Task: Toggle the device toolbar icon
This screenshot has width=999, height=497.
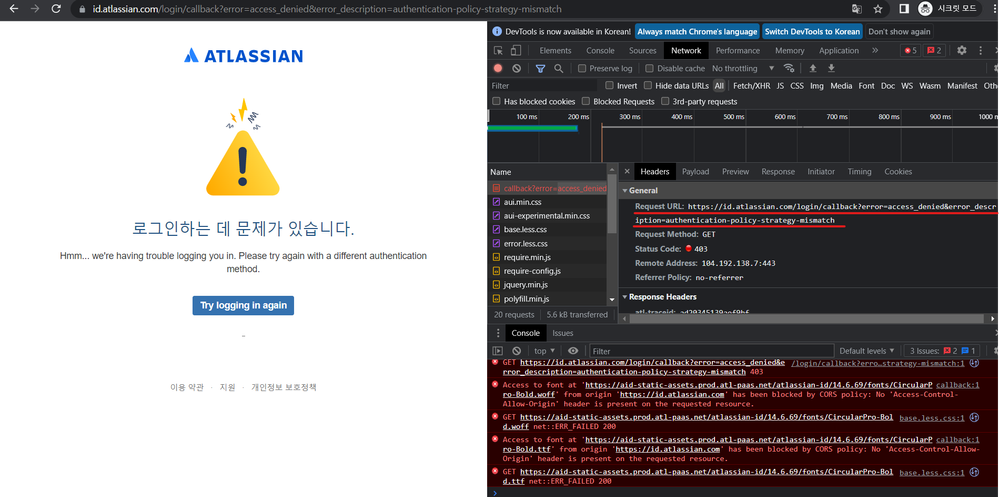Action: [516, 50]
